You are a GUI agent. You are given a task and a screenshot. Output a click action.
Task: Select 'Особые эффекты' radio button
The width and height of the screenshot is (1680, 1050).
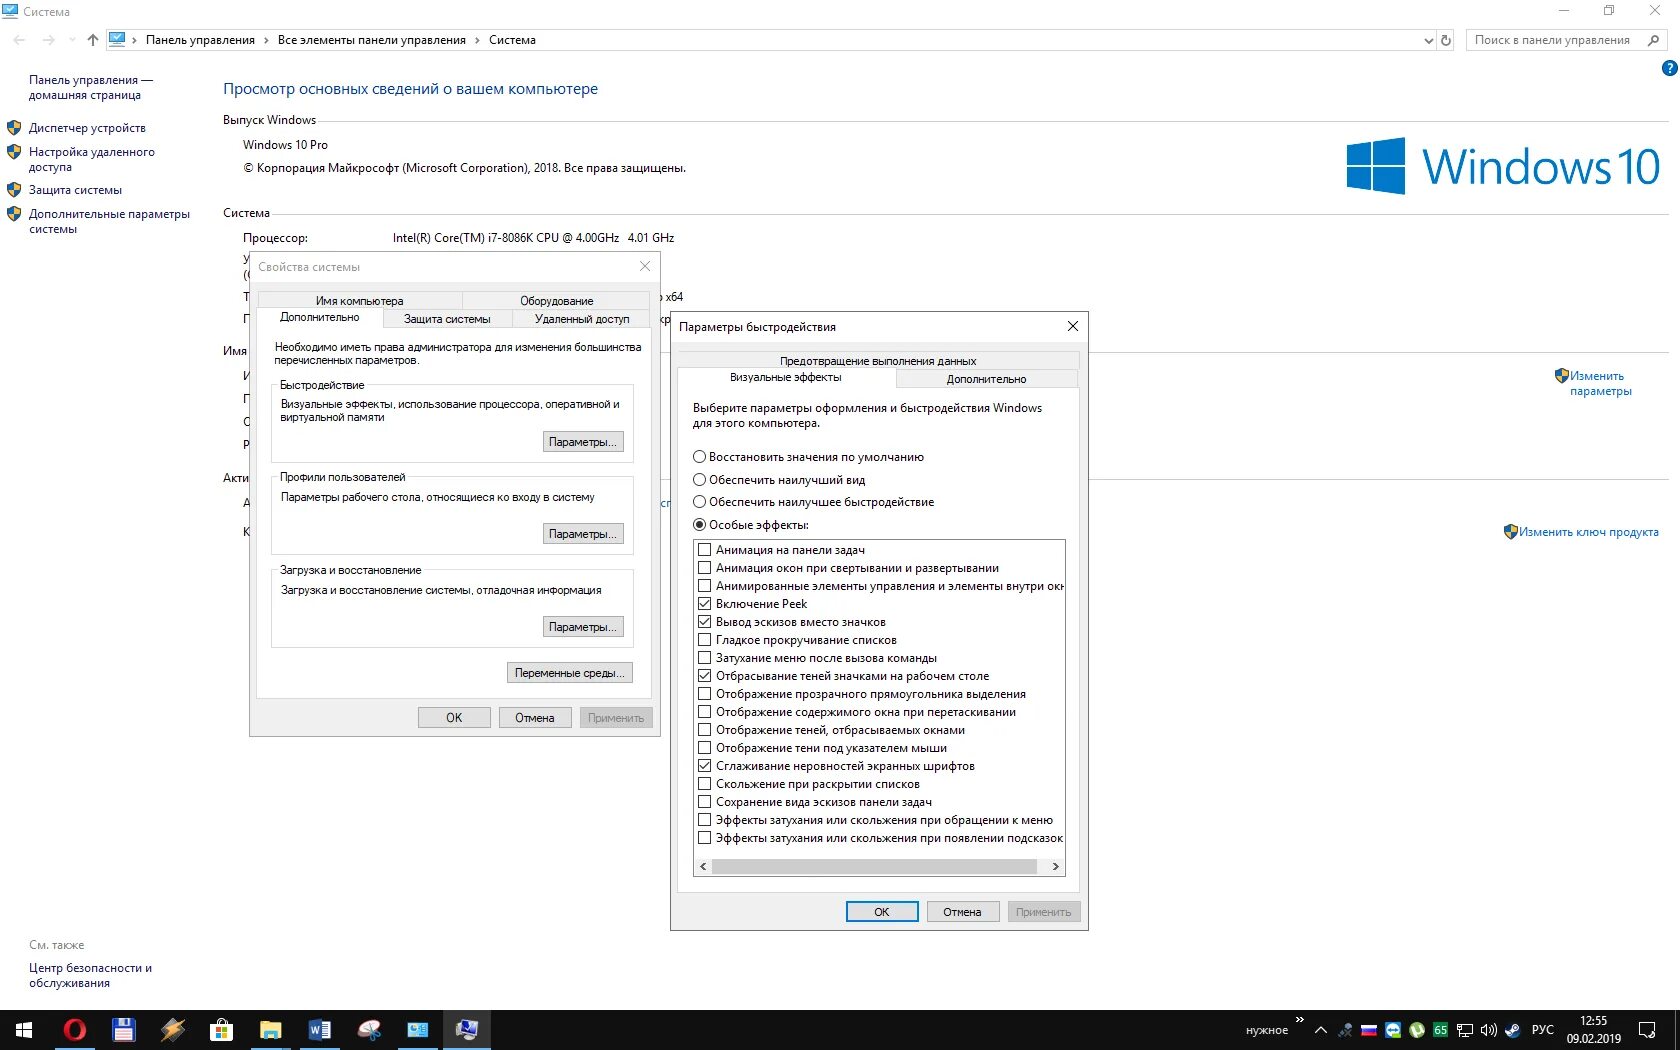700,525
